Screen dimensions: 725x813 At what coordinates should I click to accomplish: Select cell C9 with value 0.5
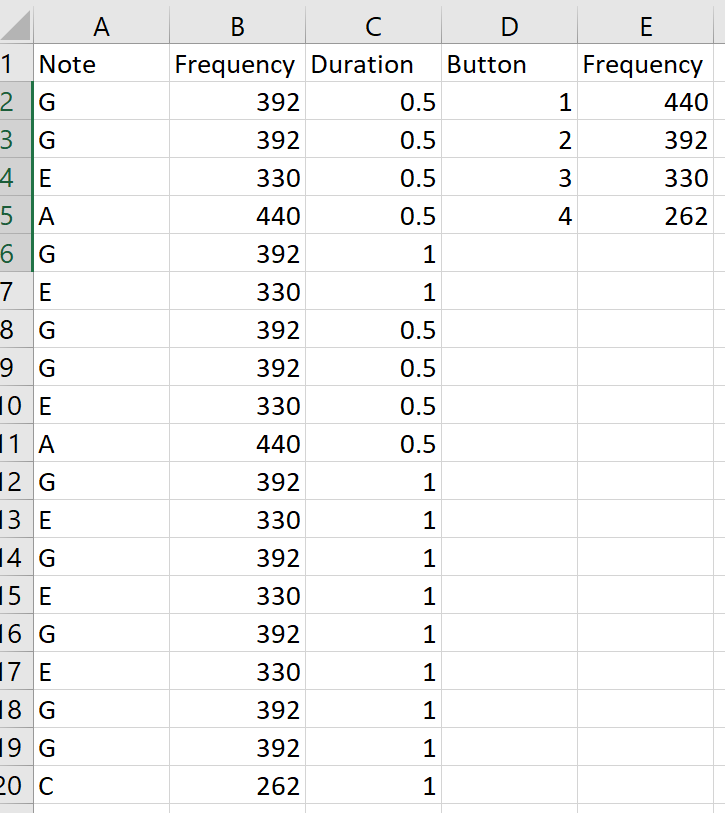click(x=373, y=367)
